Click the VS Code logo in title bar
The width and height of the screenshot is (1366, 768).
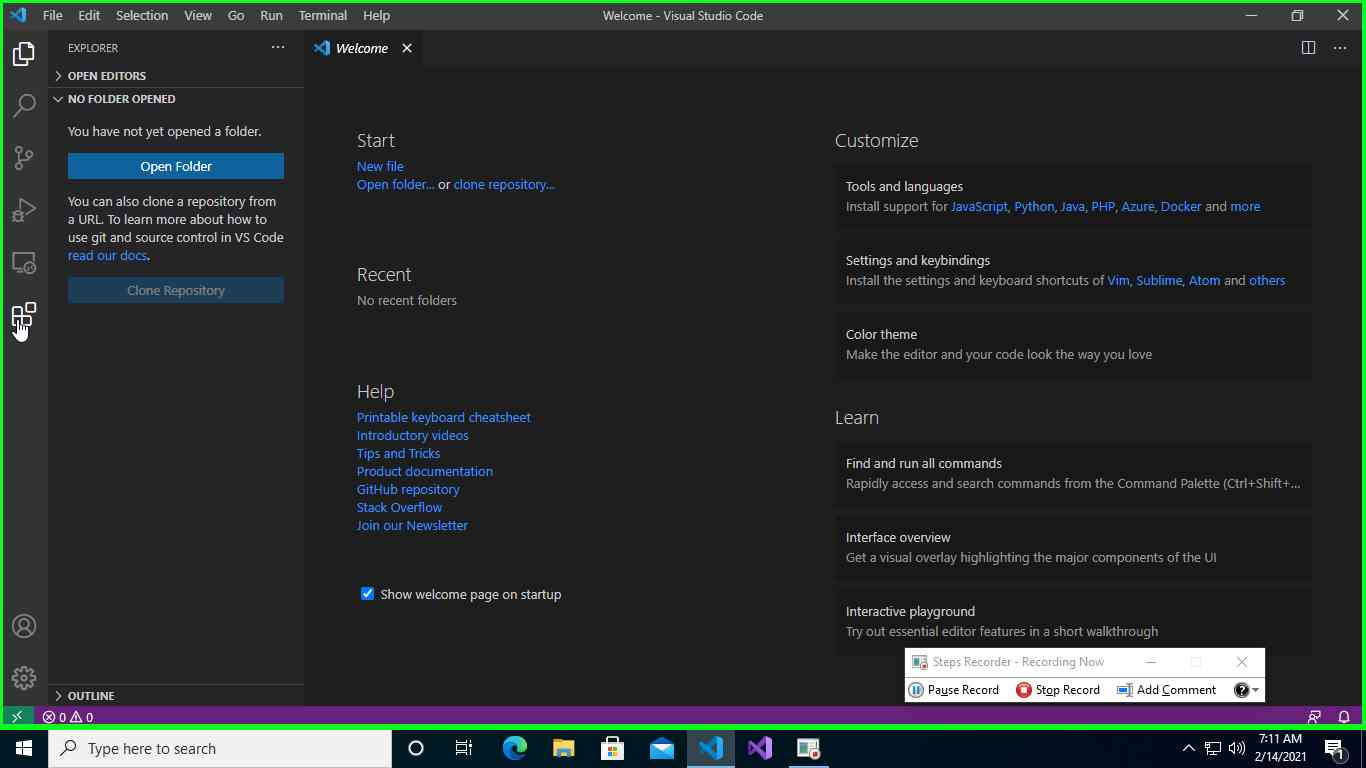pyautogui.click(x=18, y=15)
